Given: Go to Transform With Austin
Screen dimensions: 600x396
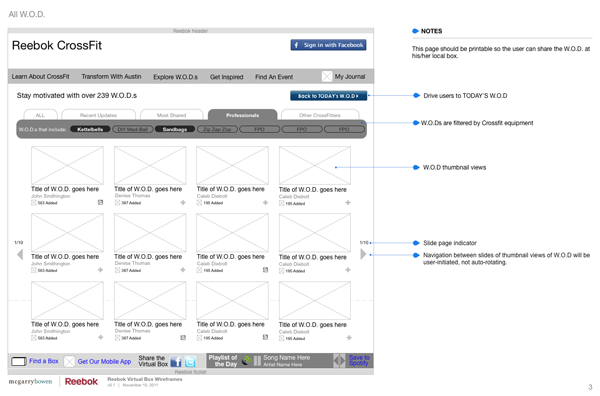Looking at the screenshot, I should coord(111,77).
